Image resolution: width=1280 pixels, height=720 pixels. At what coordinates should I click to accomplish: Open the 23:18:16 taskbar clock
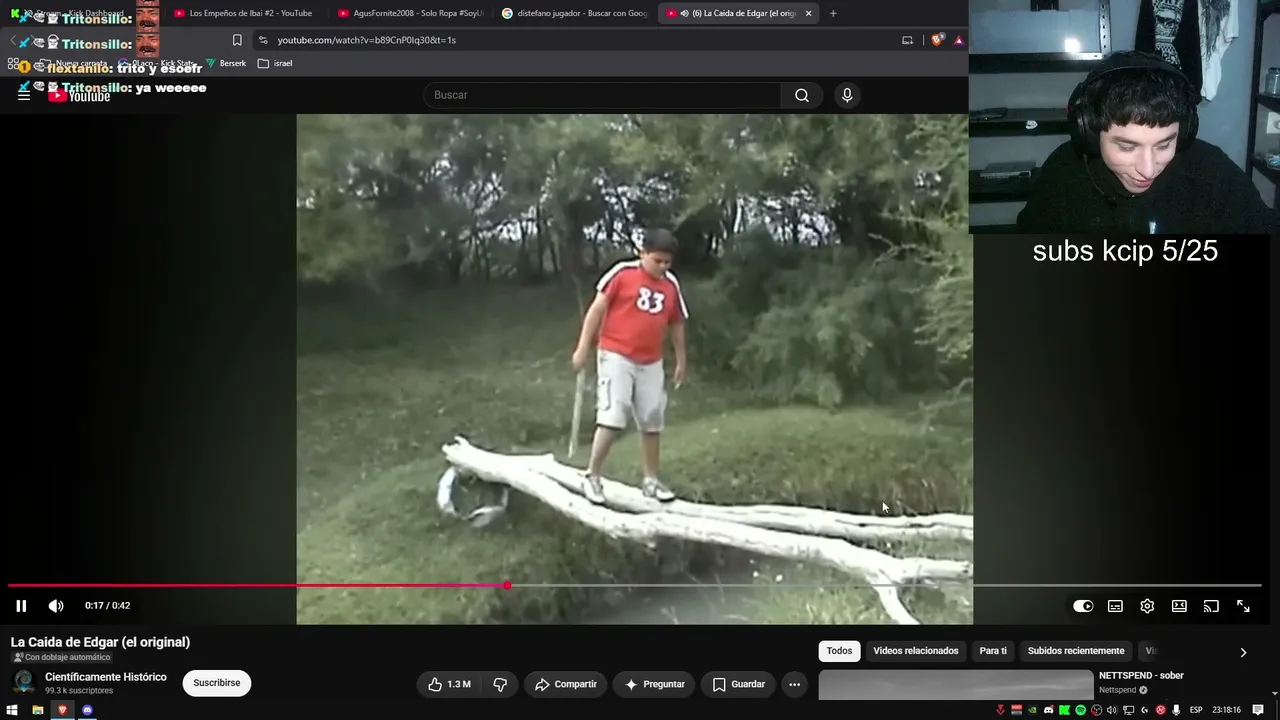click(x=1227, y=710)
